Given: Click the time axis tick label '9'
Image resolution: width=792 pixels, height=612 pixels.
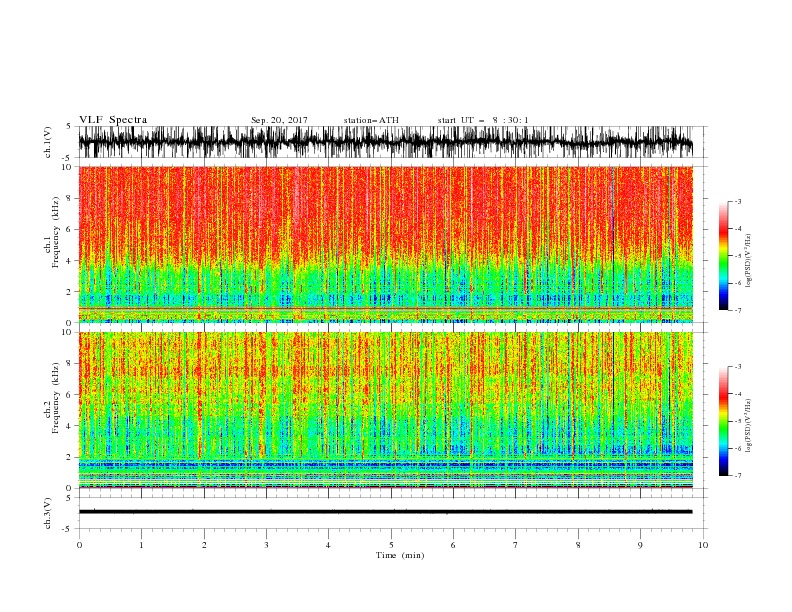Looking at the screenshot, I should pyautogui.click(x=640, y=545).
